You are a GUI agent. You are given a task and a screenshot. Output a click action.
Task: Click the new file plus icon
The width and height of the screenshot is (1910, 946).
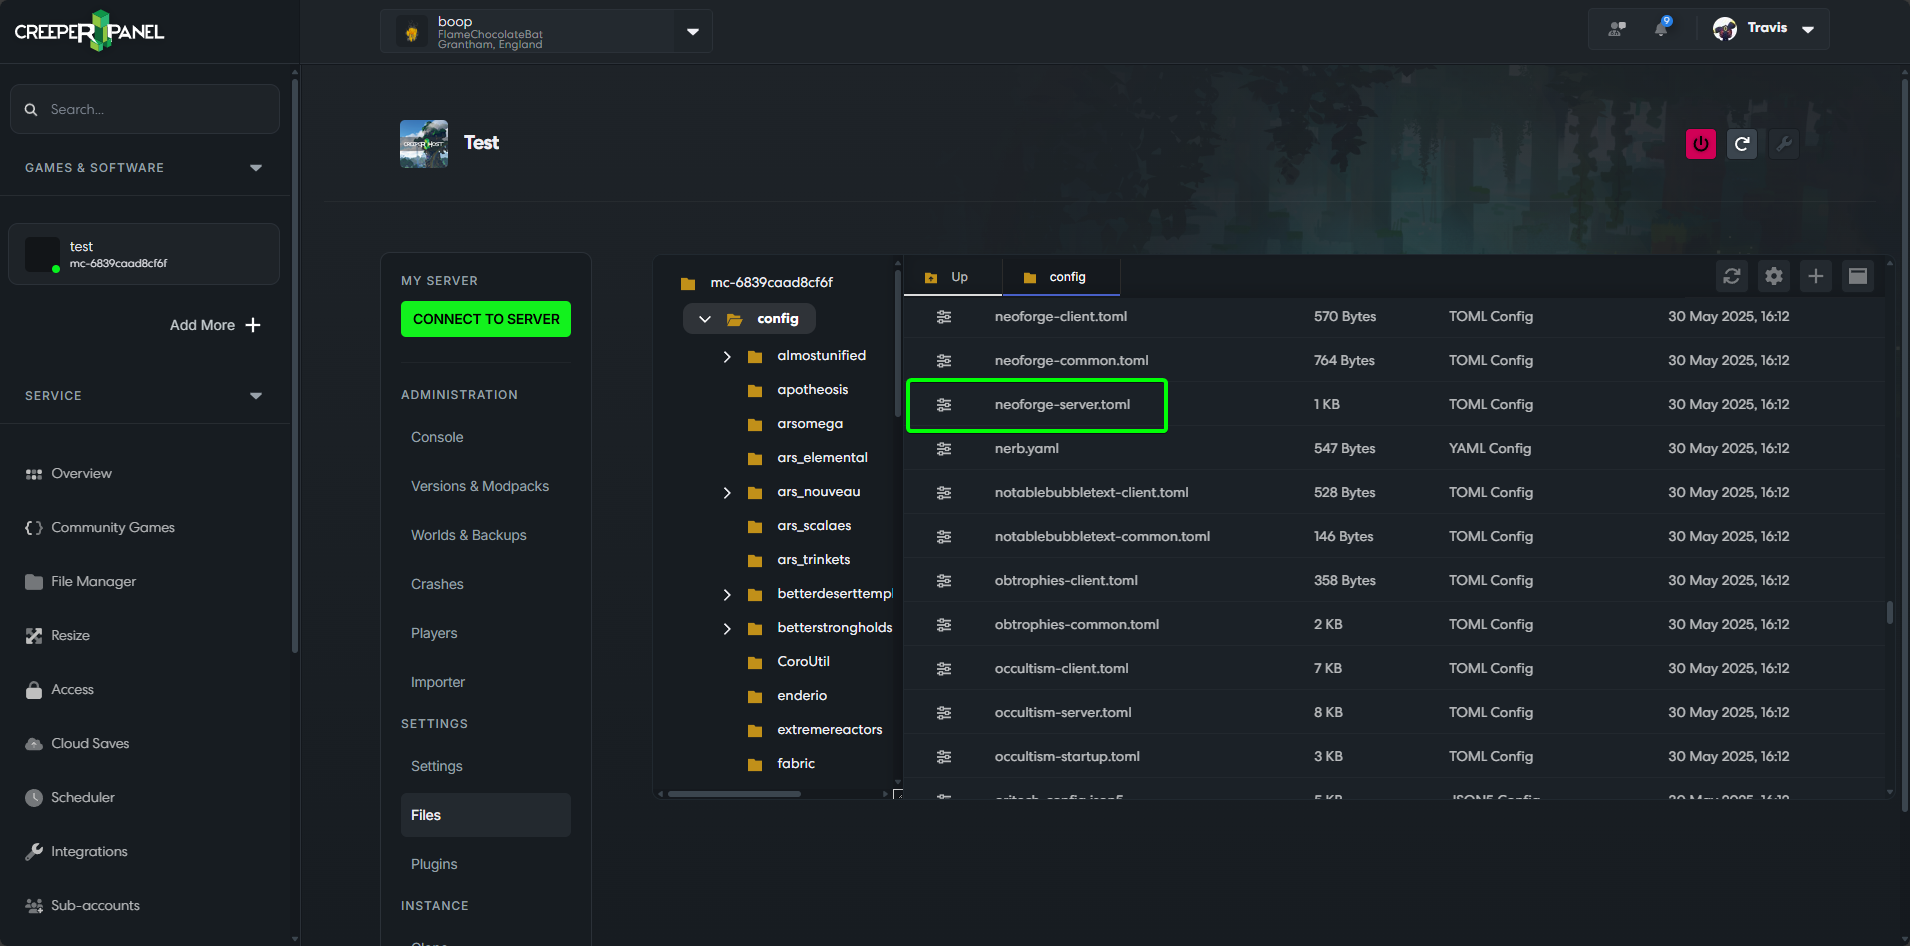1816,276
